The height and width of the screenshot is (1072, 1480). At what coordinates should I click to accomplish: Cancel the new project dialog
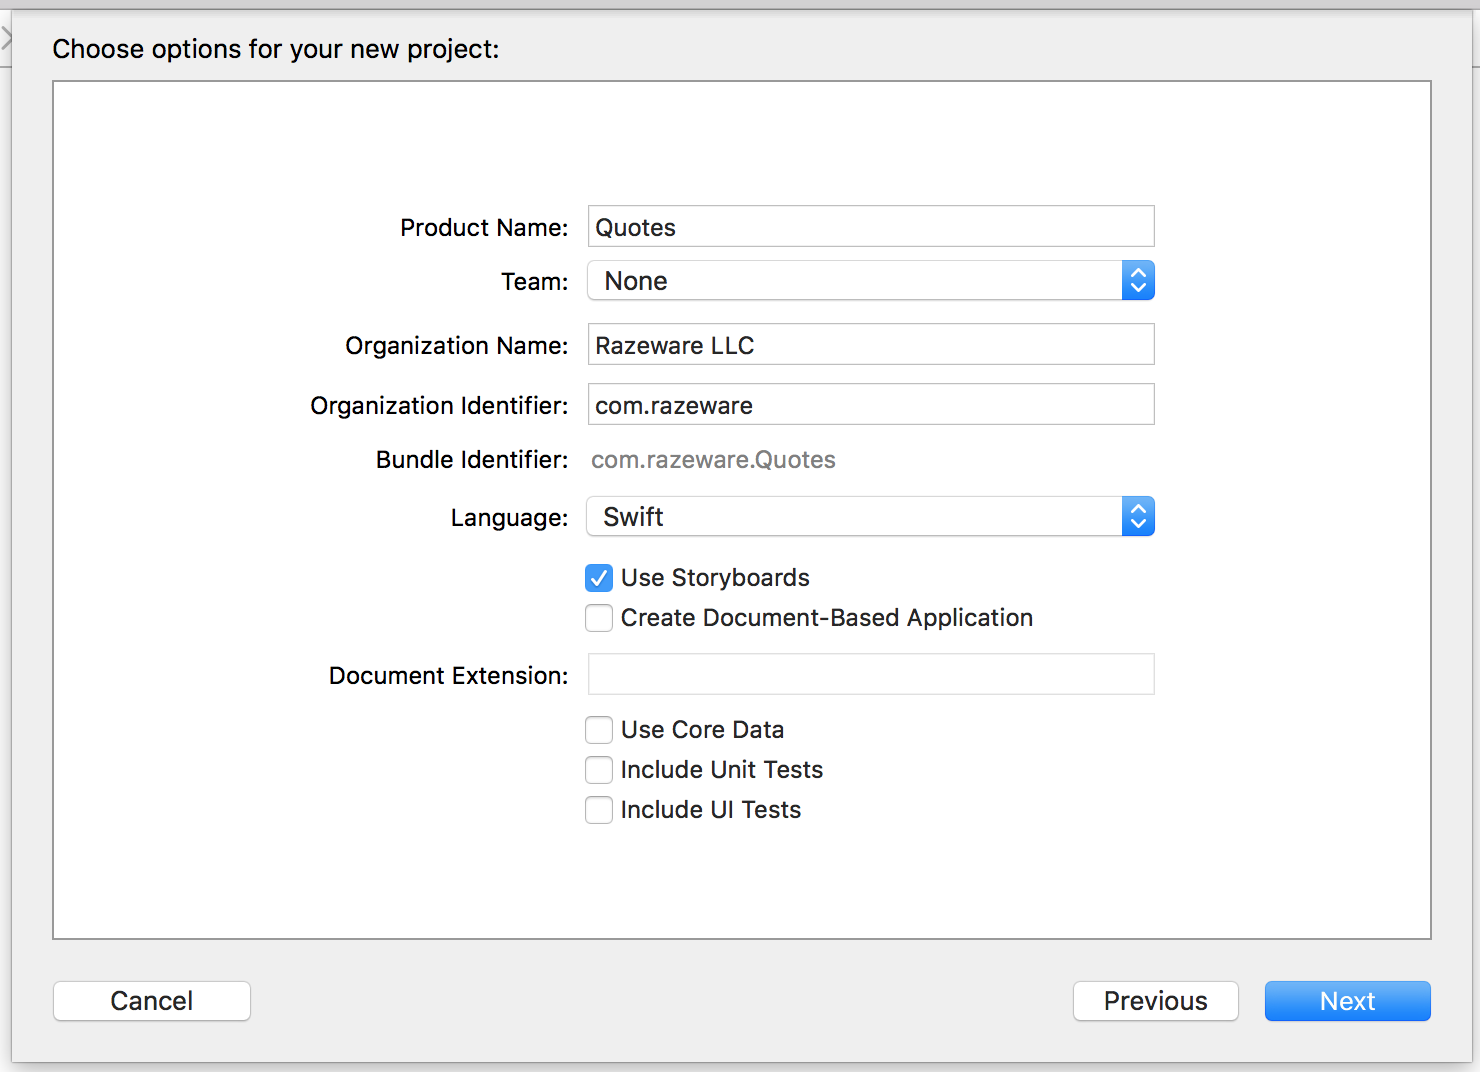tap(151, 1001)
